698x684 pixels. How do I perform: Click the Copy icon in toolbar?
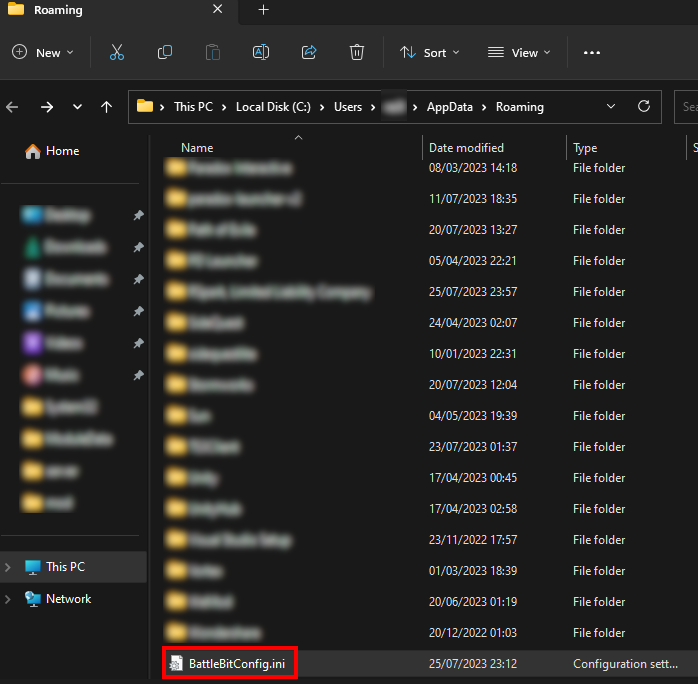click(x=165, y=52)
